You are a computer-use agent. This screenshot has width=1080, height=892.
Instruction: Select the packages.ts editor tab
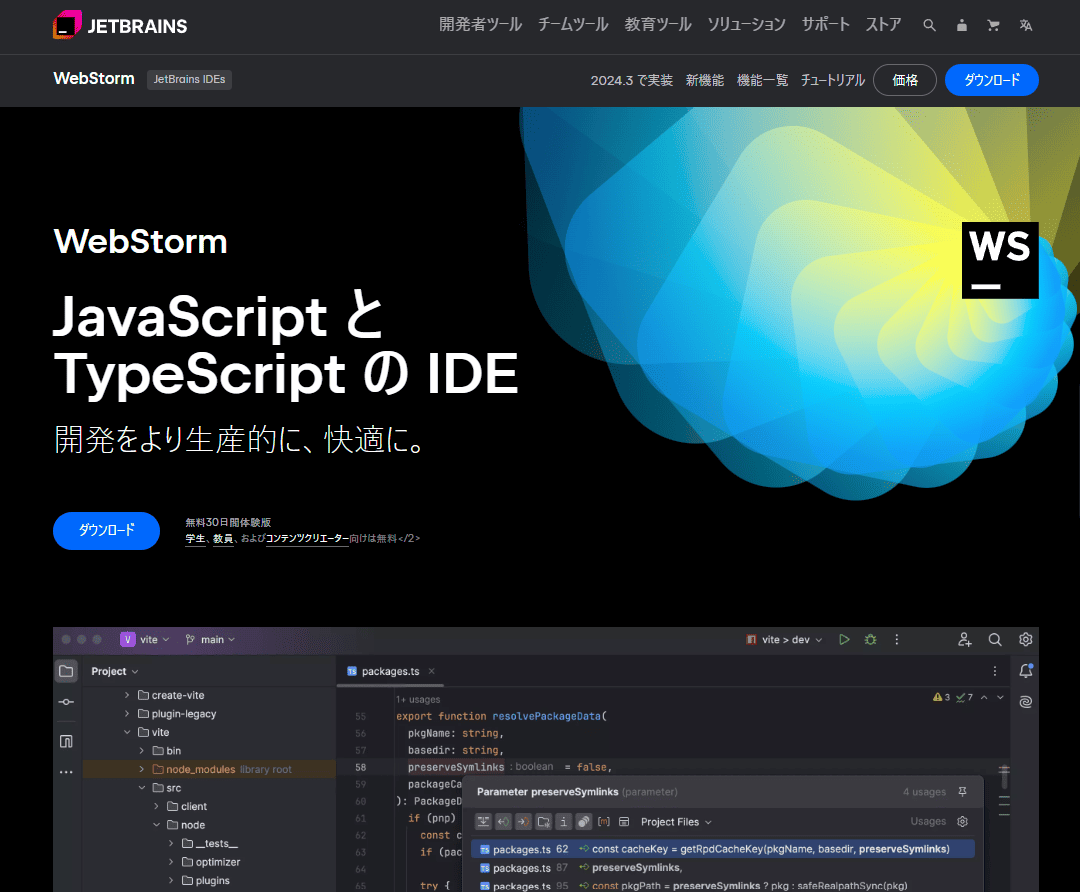pos(390,671)
